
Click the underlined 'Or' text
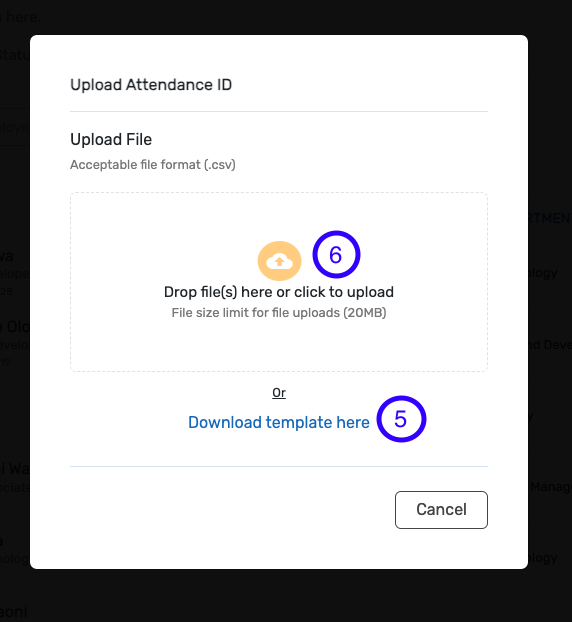(x=279, y=393)
